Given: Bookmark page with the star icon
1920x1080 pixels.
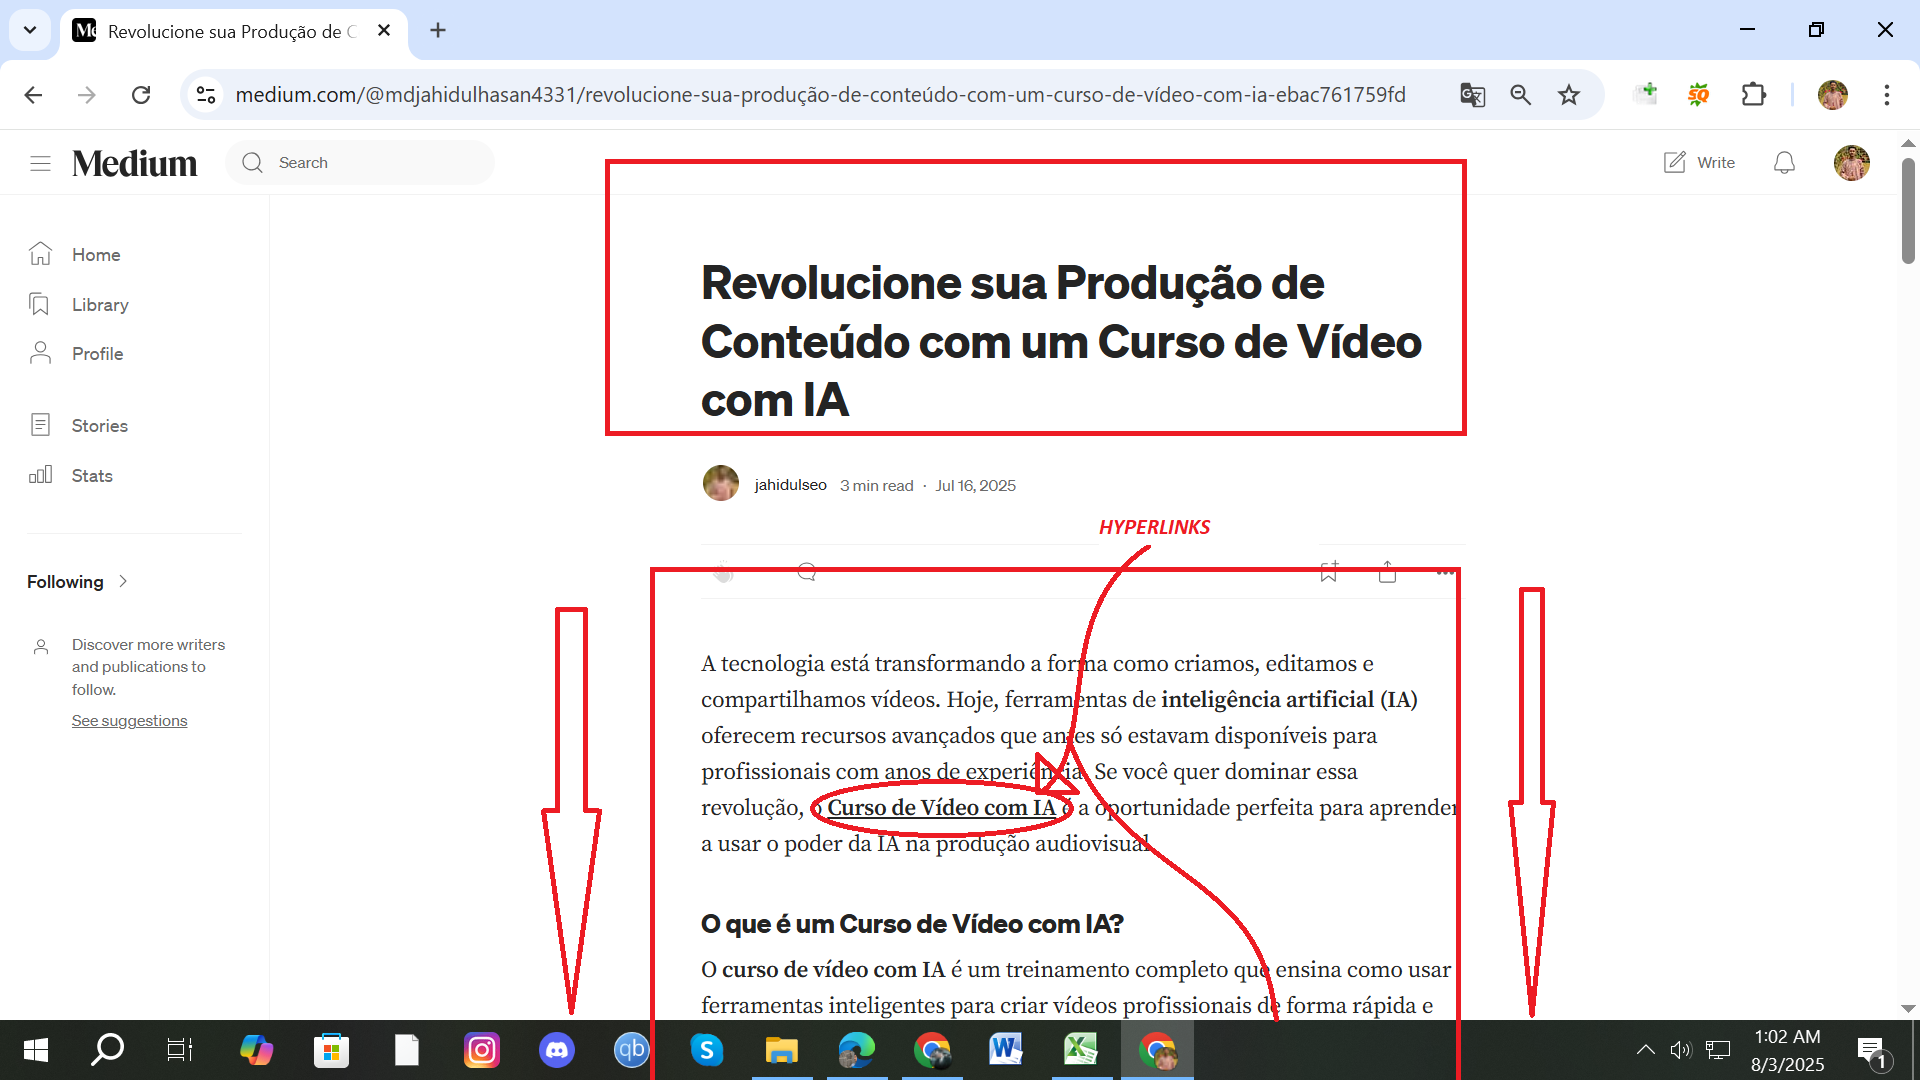Looking at the screenshot, I should [1569, 95].
